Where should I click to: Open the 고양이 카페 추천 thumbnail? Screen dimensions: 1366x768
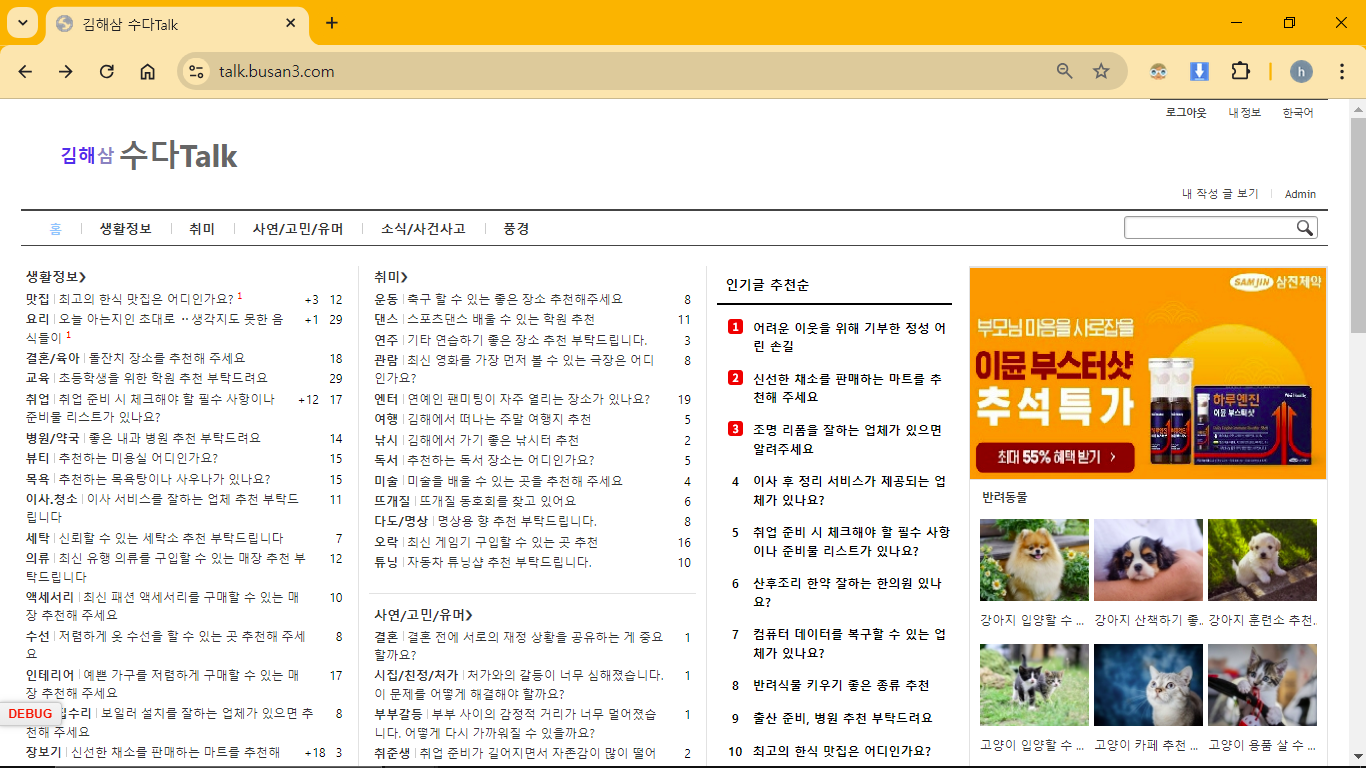1148,685
